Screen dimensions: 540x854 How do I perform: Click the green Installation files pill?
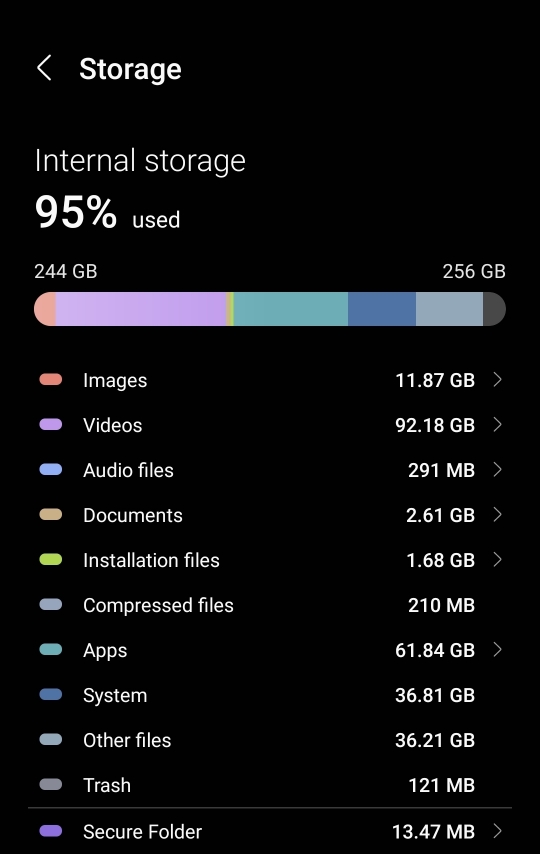pos(51,559)
